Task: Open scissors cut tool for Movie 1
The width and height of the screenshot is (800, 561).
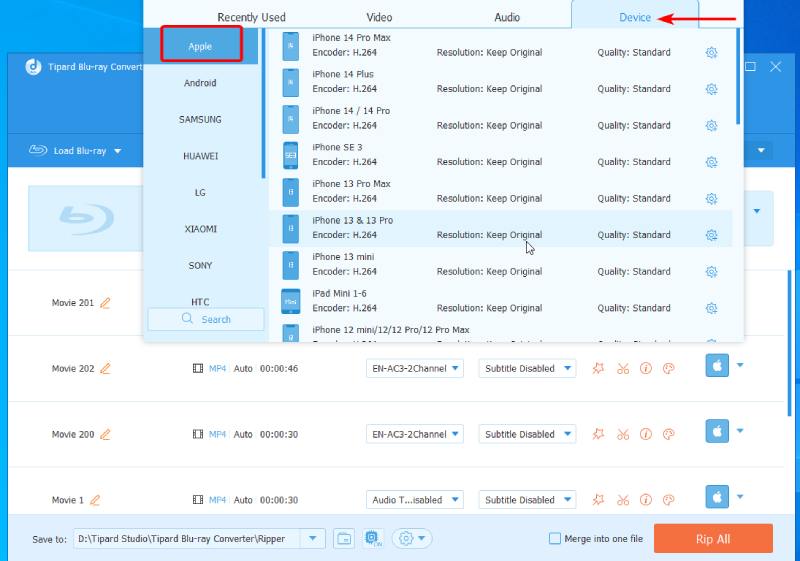Action: click(622, 500)
